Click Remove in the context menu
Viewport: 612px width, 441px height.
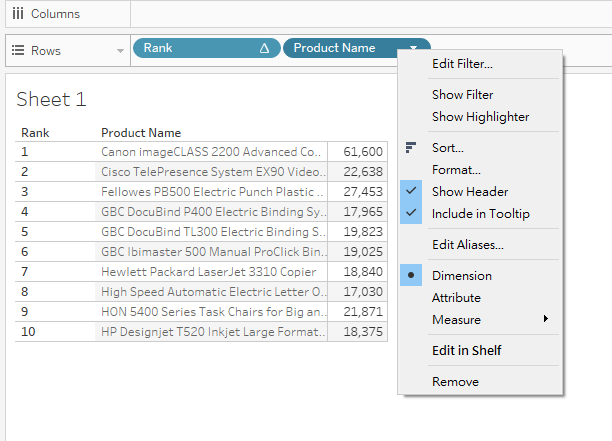(x=455, y=382)
